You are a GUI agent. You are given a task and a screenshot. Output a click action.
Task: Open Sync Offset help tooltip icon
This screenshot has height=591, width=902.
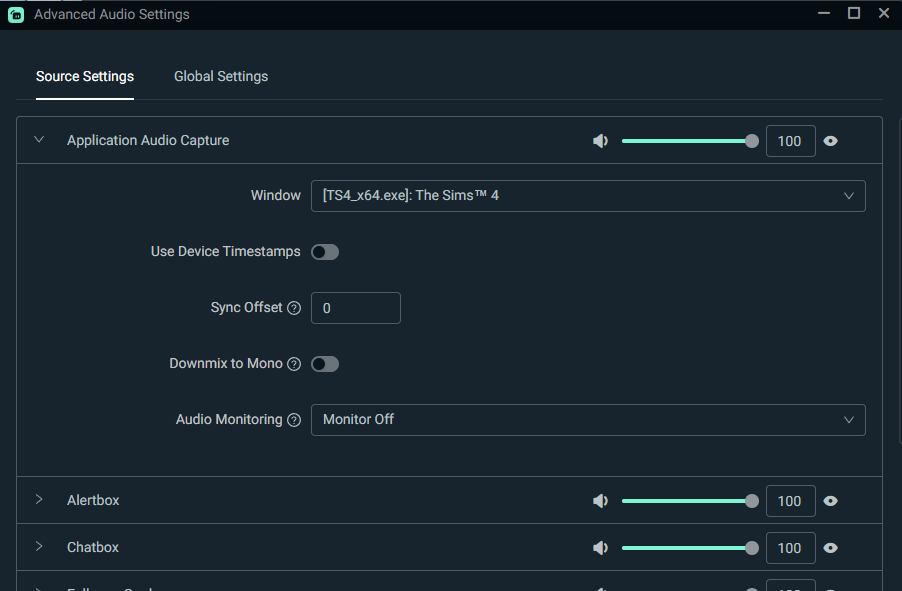(x=294, y=308)
